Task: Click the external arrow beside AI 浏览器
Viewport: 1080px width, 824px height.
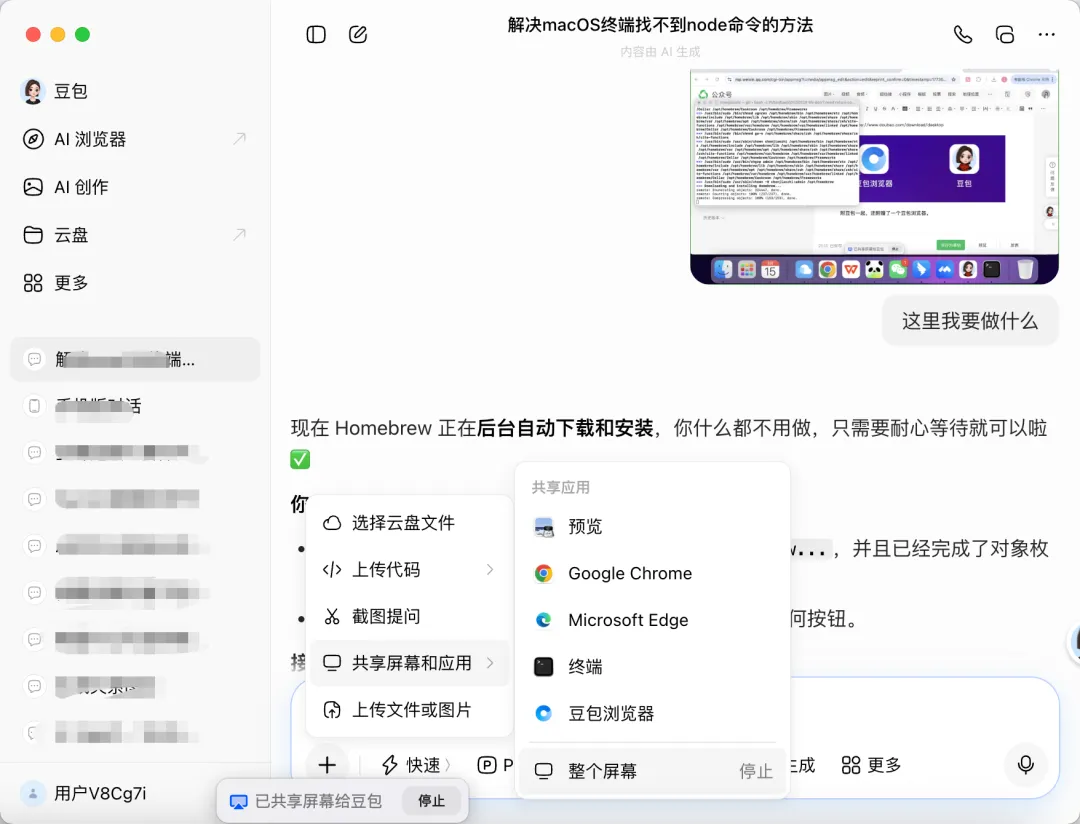Action: pyautogui.click(x=239, y=139)
